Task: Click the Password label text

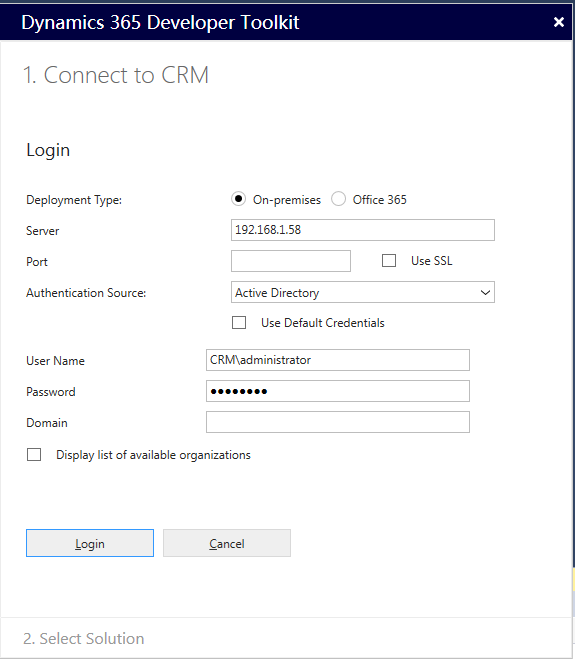Action: pyautogui.click(x=51, y=392)
